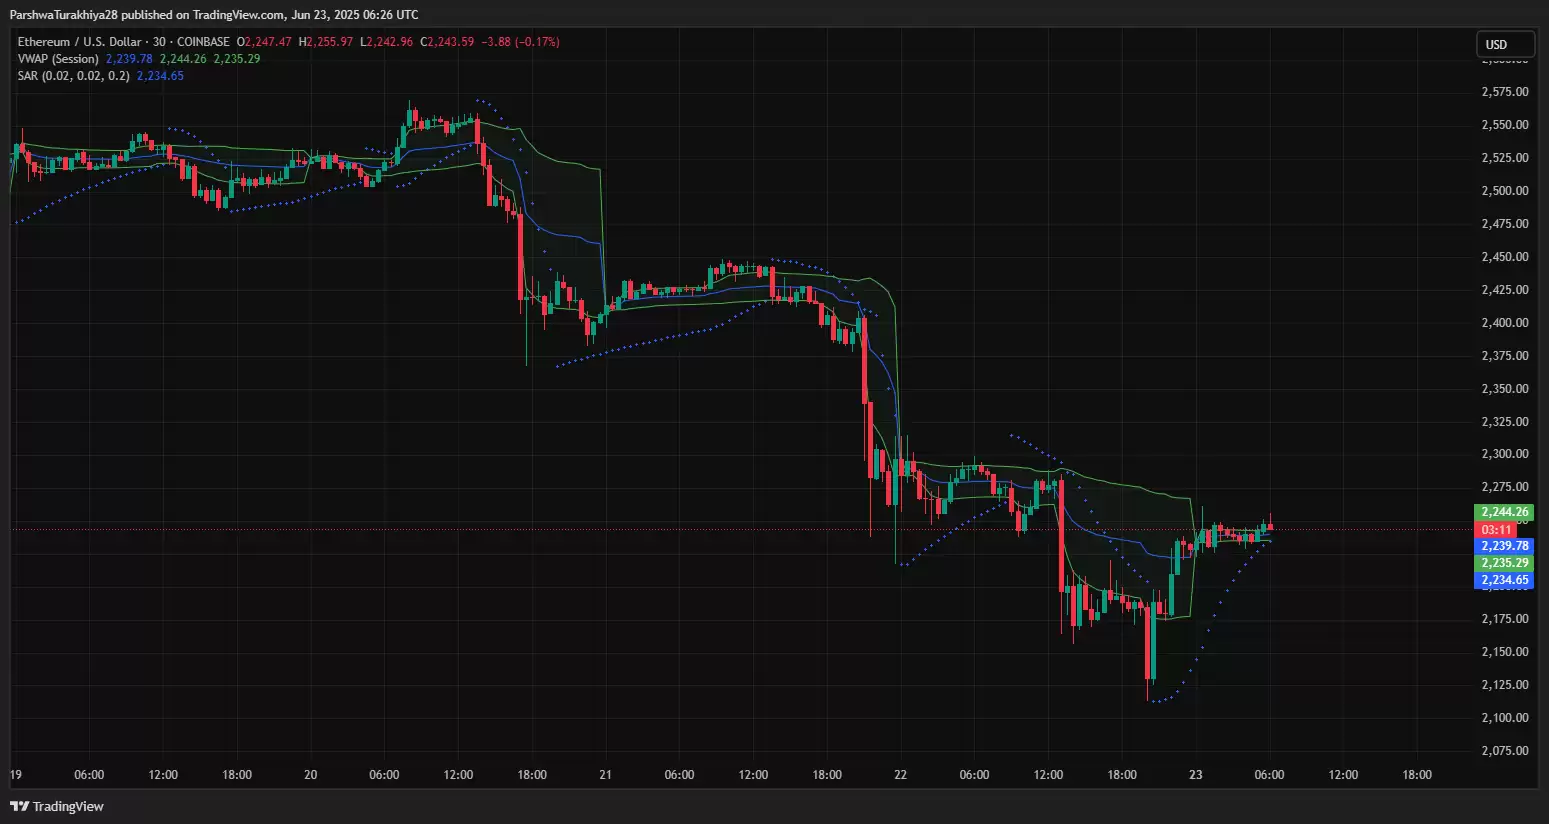
Task: Click the -3.88 (-0.17%) change value
Action: tap(520, 42)
